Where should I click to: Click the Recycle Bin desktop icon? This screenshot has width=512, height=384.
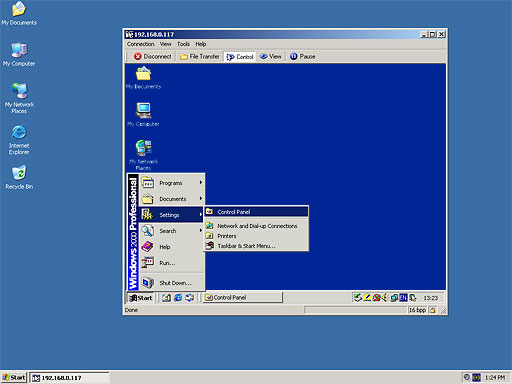19,177
